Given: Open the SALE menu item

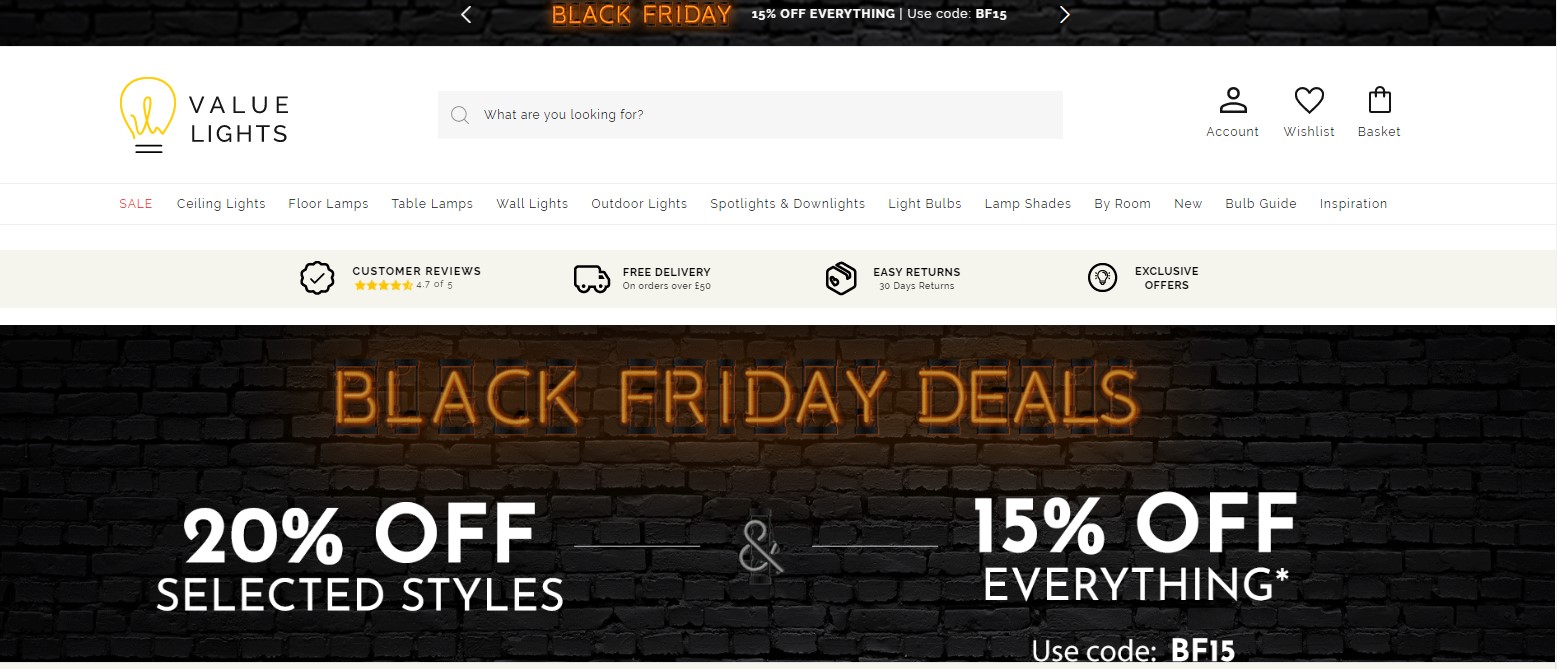Looking at the screenshot, I should 136,204.
